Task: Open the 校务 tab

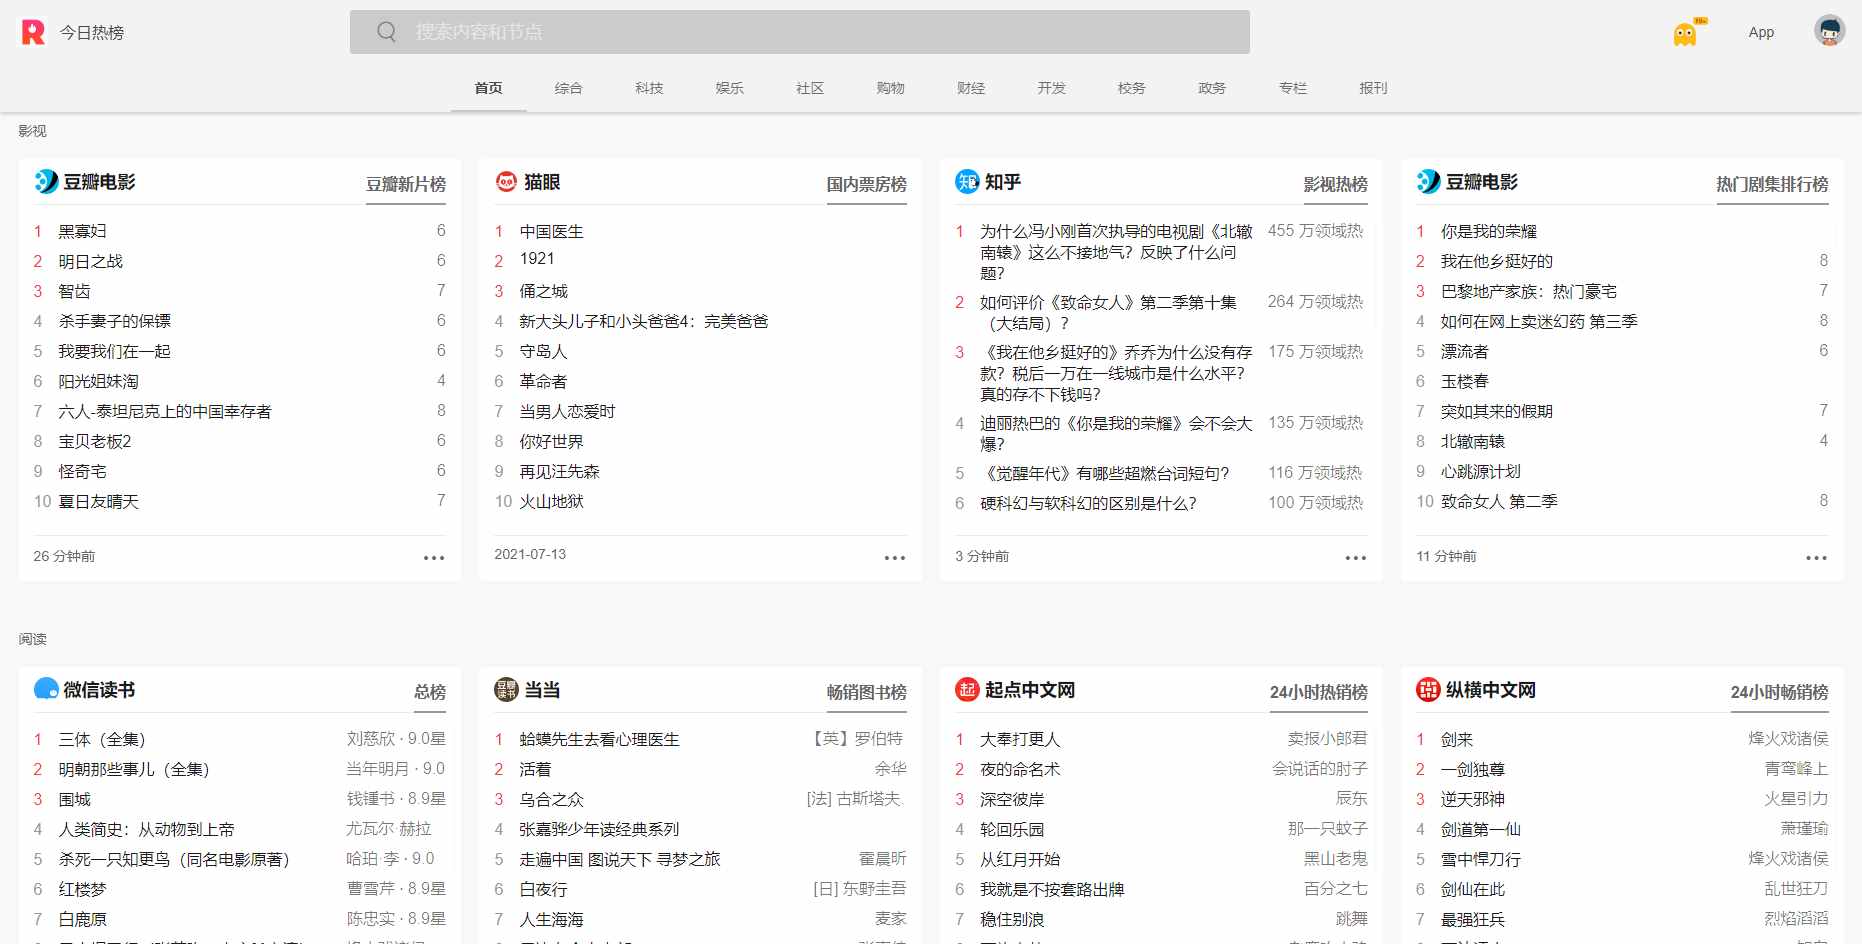Action: 1131,88
